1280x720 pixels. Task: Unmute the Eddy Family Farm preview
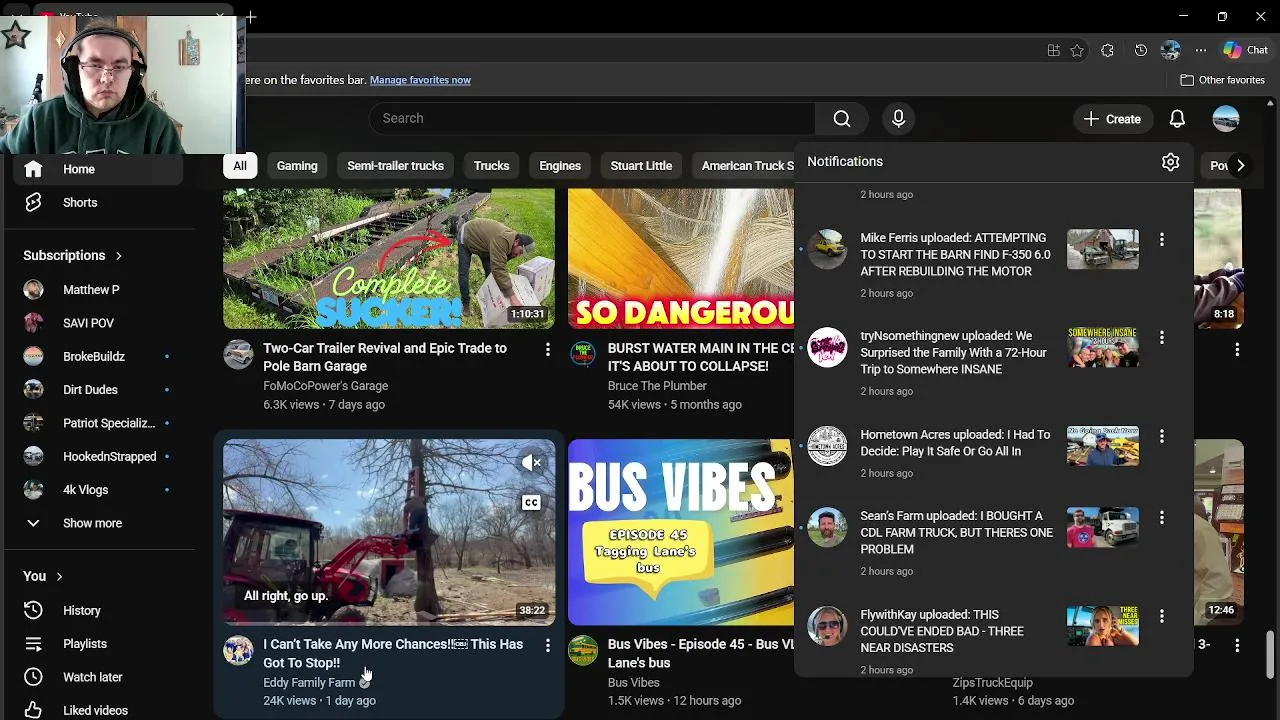(x=531, y=462)
